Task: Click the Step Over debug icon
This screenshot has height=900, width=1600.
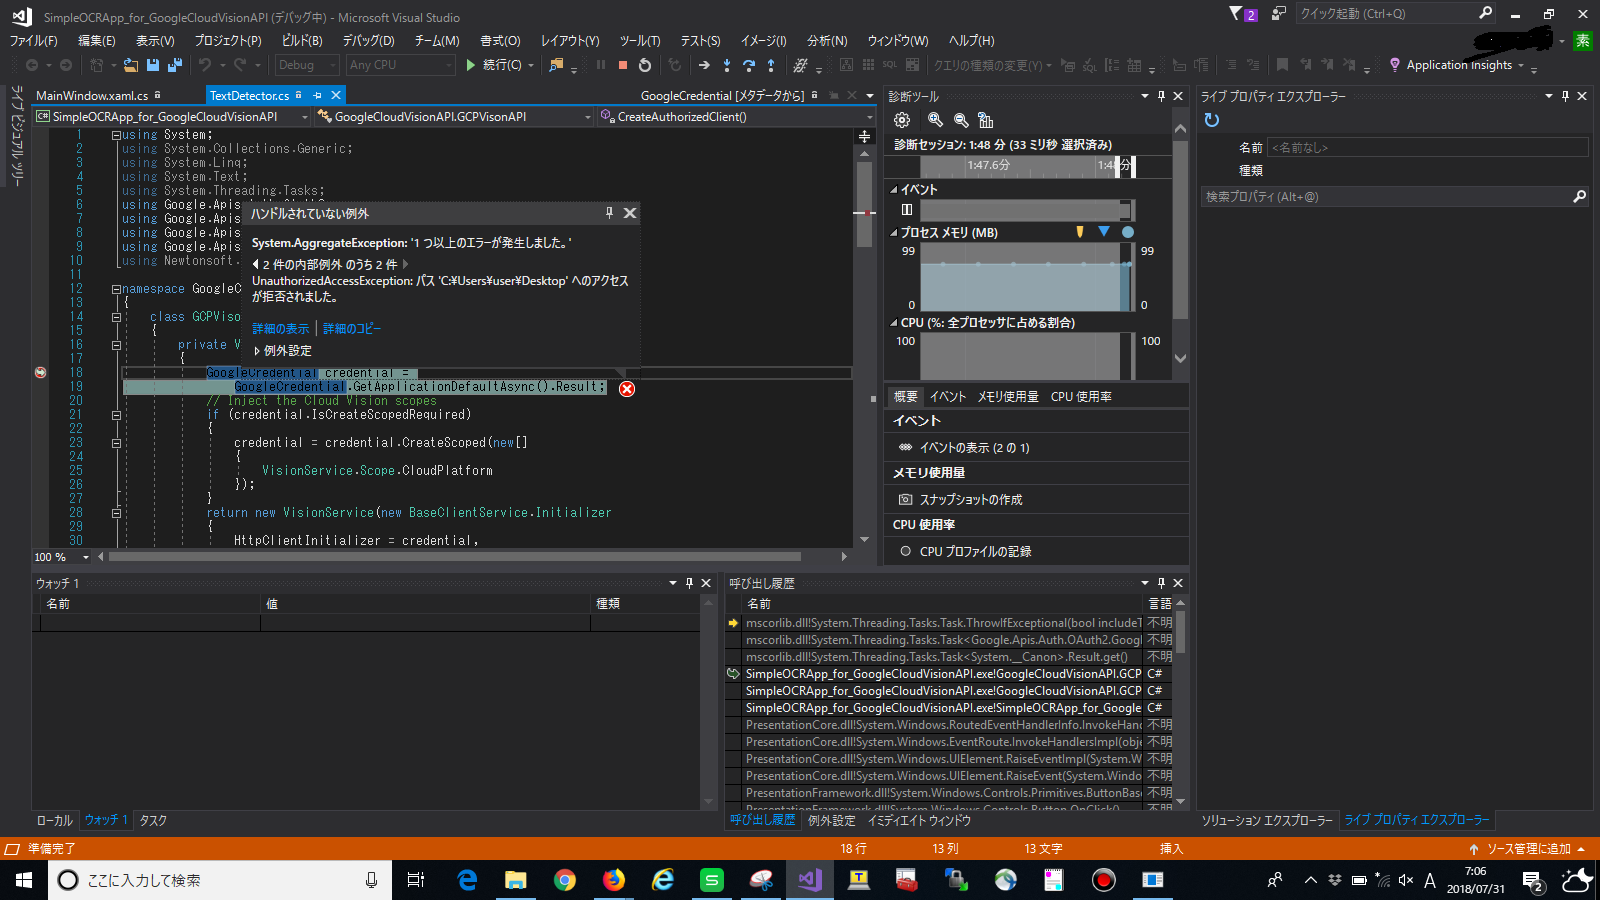Action: coord(748,65)
